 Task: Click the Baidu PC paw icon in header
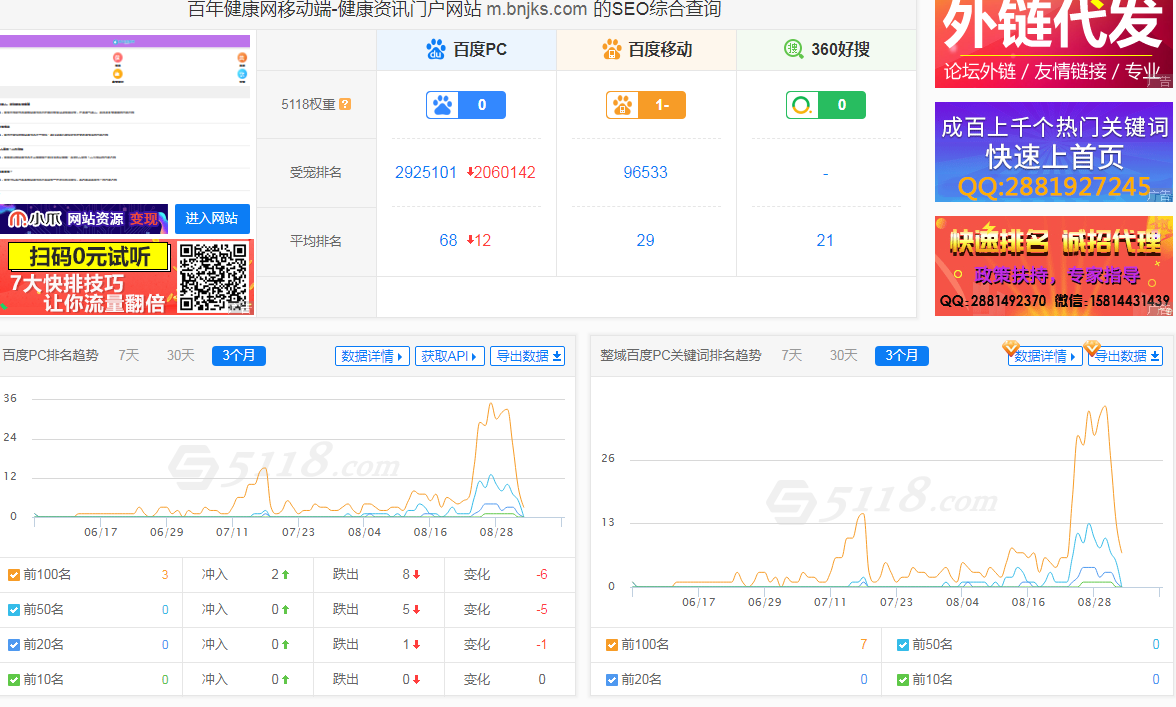pos(436,49)
